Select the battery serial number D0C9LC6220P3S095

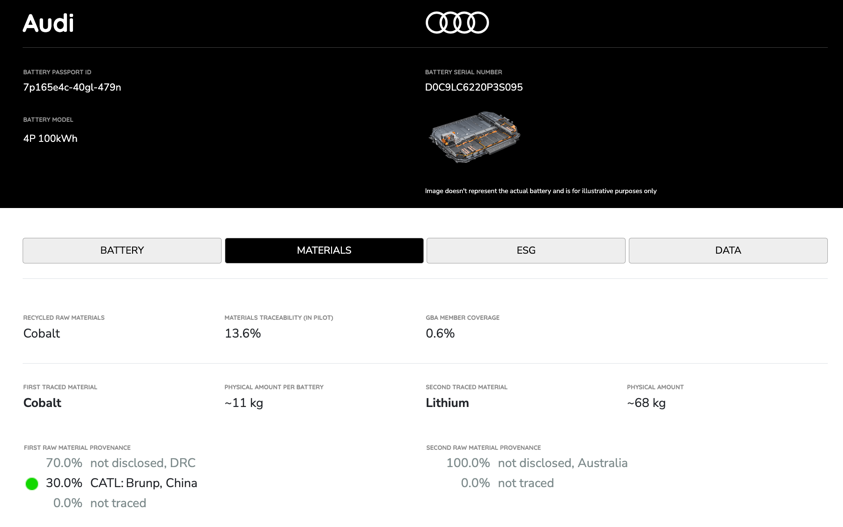(474, 88)
